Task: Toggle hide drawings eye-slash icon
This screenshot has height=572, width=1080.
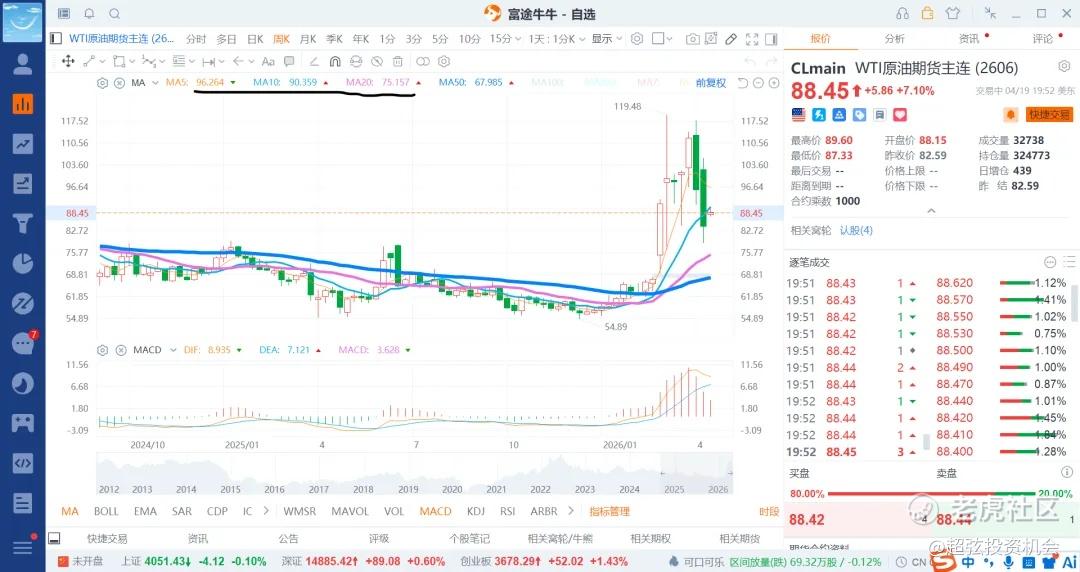Action: coord(377,61)
